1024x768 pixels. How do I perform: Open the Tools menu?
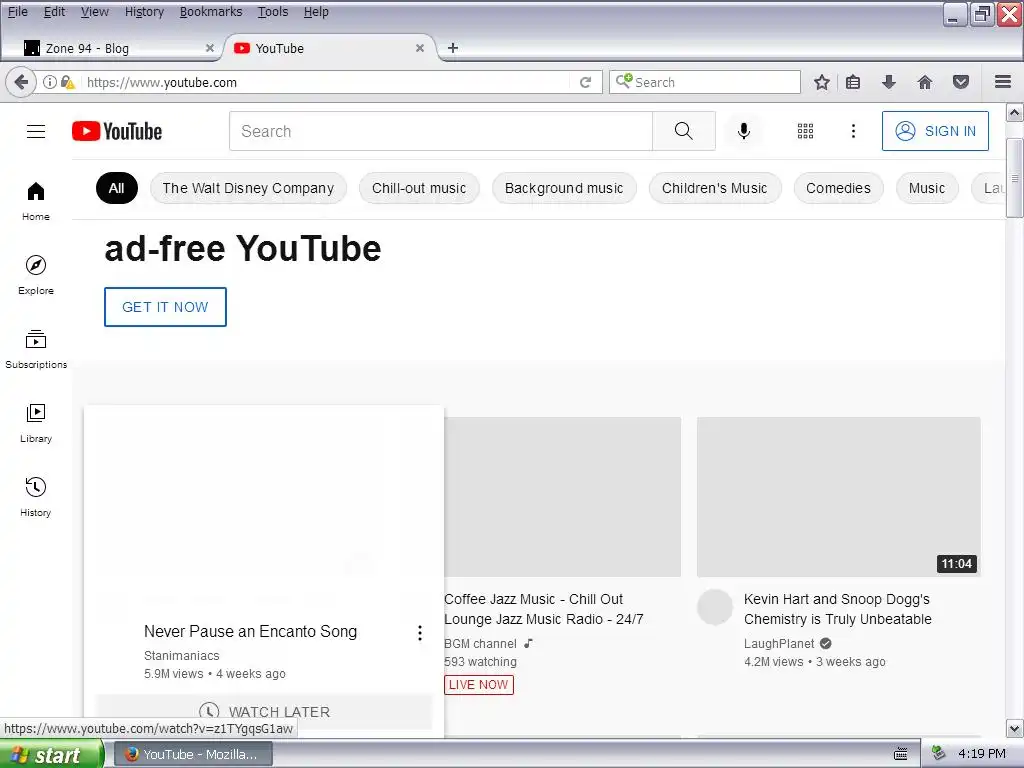tap(273, 12)
